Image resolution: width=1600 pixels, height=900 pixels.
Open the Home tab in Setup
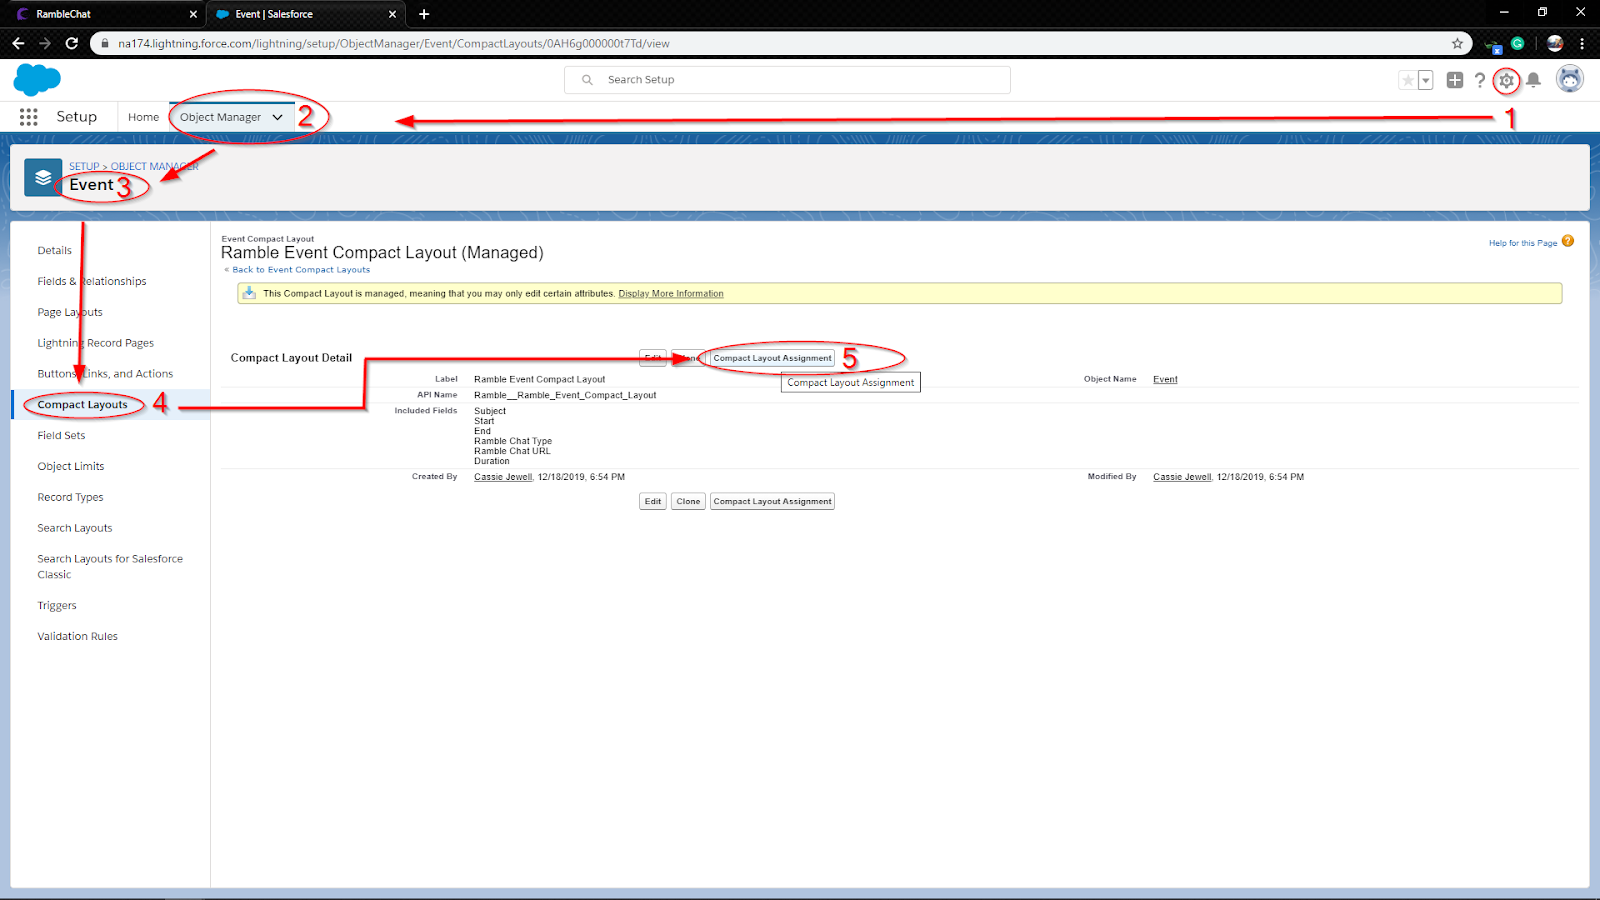(x=143, y=117)
